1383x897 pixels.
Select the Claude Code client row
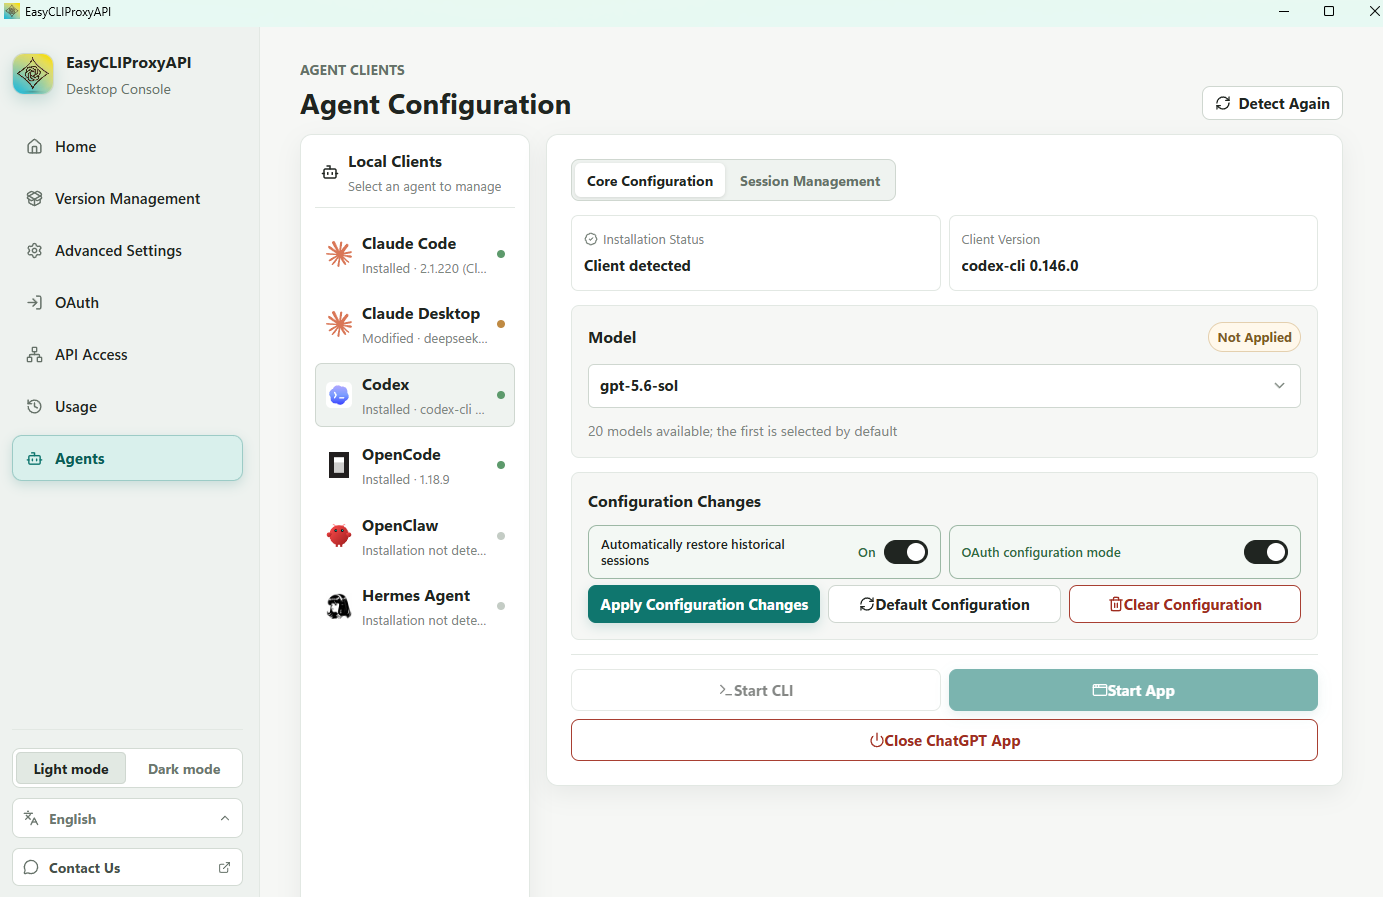click(415, 254)
